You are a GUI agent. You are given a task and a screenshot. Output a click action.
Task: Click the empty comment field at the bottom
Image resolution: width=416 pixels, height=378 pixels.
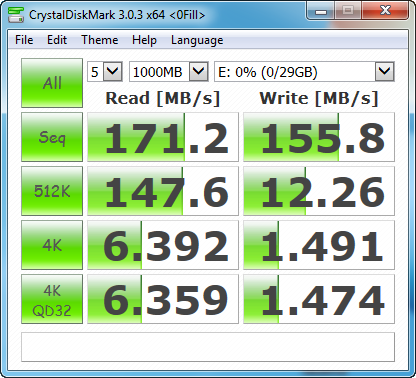click(x=208, y=347)
